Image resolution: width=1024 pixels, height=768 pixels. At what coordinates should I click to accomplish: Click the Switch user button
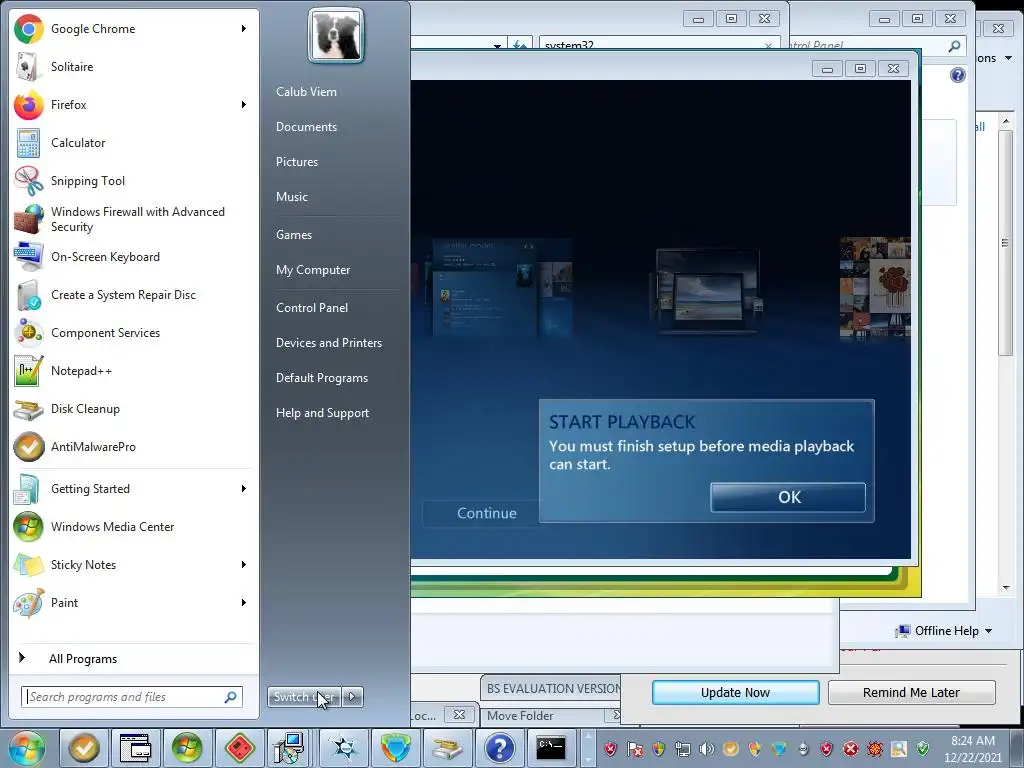click(304, 697)
